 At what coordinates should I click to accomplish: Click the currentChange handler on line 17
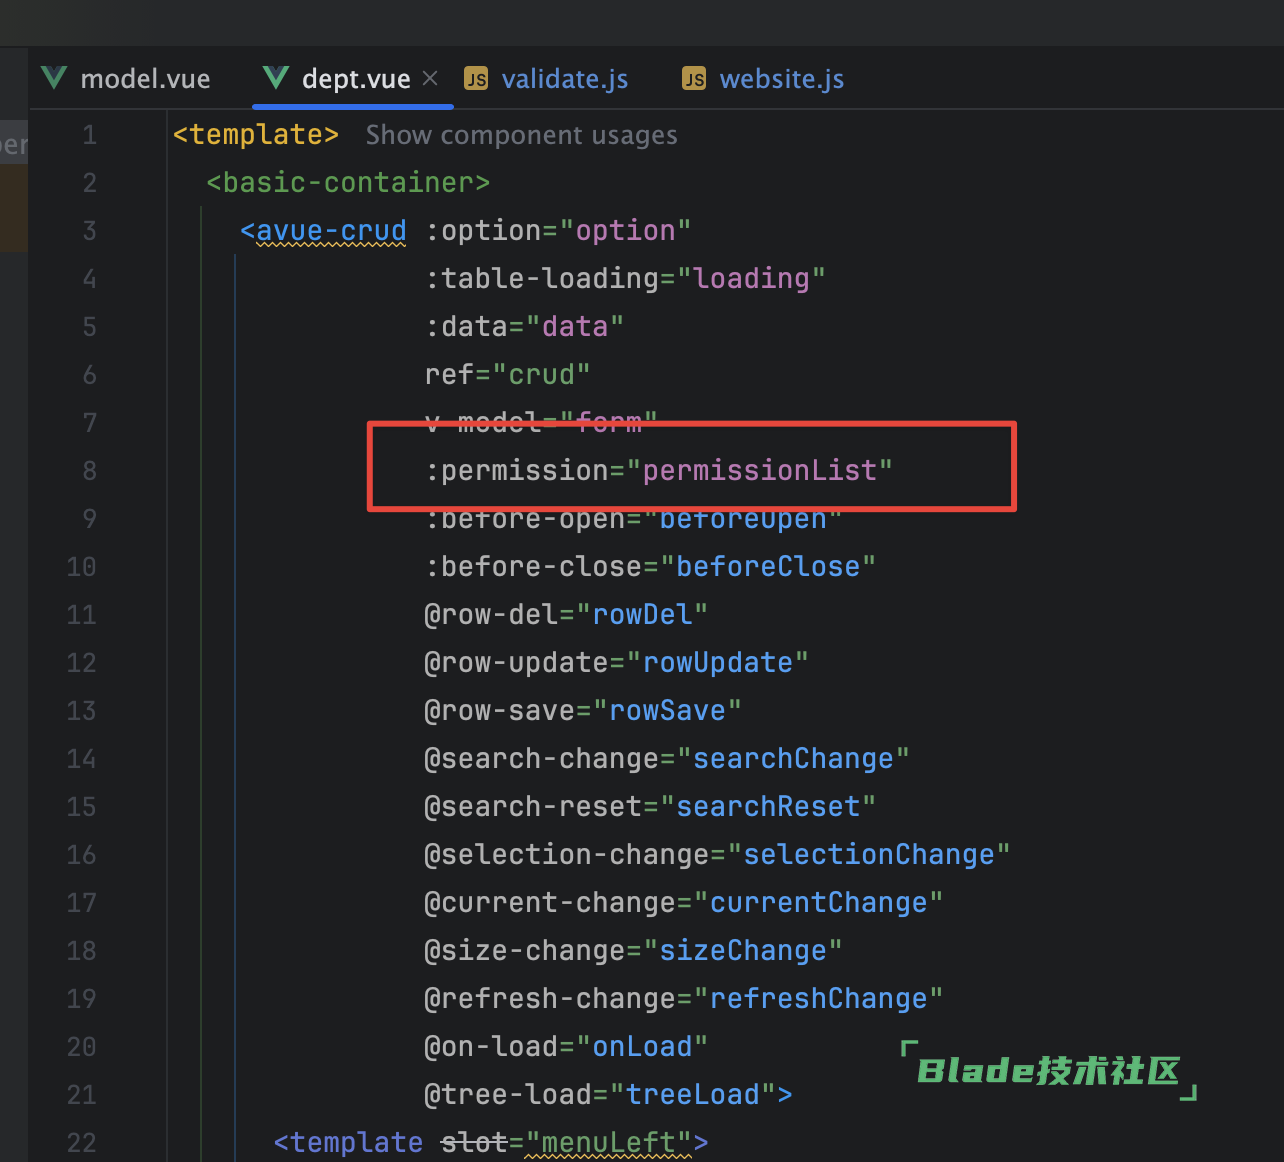pyautogui.click(x=818, y=903)
